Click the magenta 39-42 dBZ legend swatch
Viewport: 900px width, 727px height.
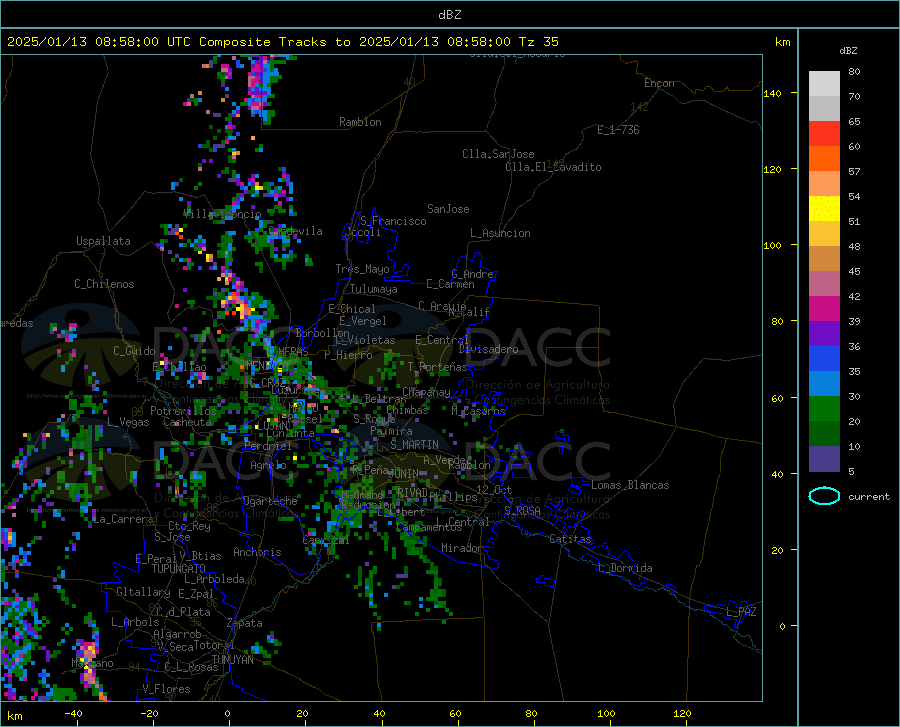click(824, 309)
